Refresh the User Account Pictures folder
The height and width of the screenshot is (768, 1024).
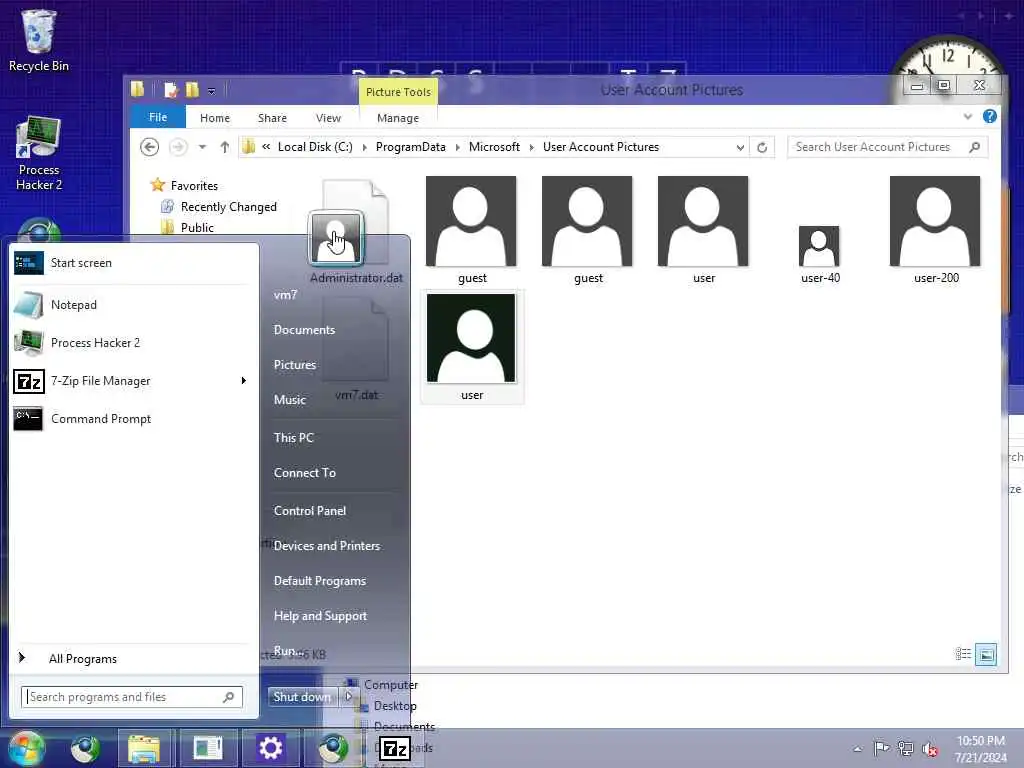click(x=761, y=147)
